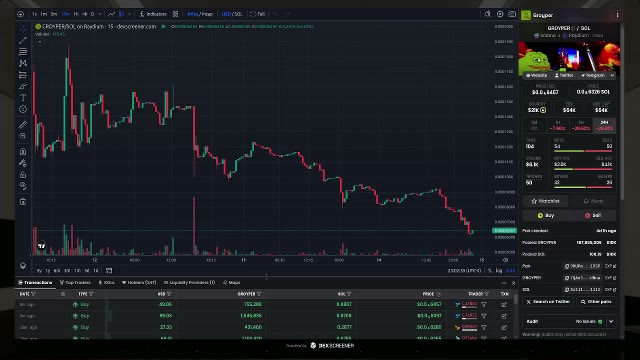Filter by TRADER column funnel
Screen dimensions: 640x360
pyautogui.click(x=487, y=294)
